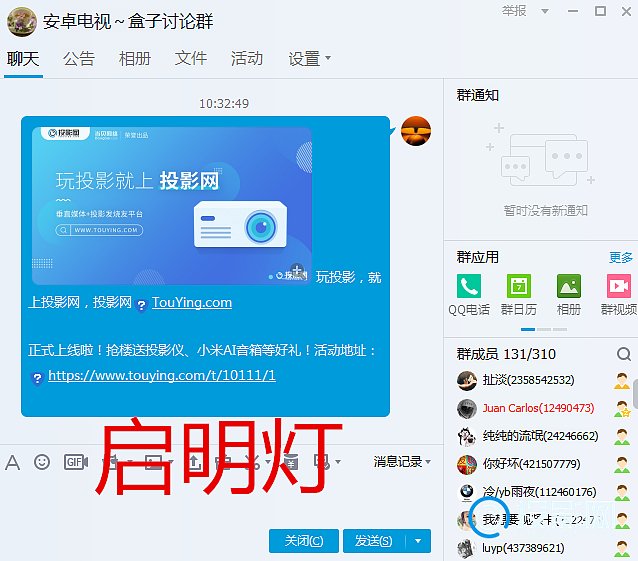Click the message input area

click(x=221, y=500)
